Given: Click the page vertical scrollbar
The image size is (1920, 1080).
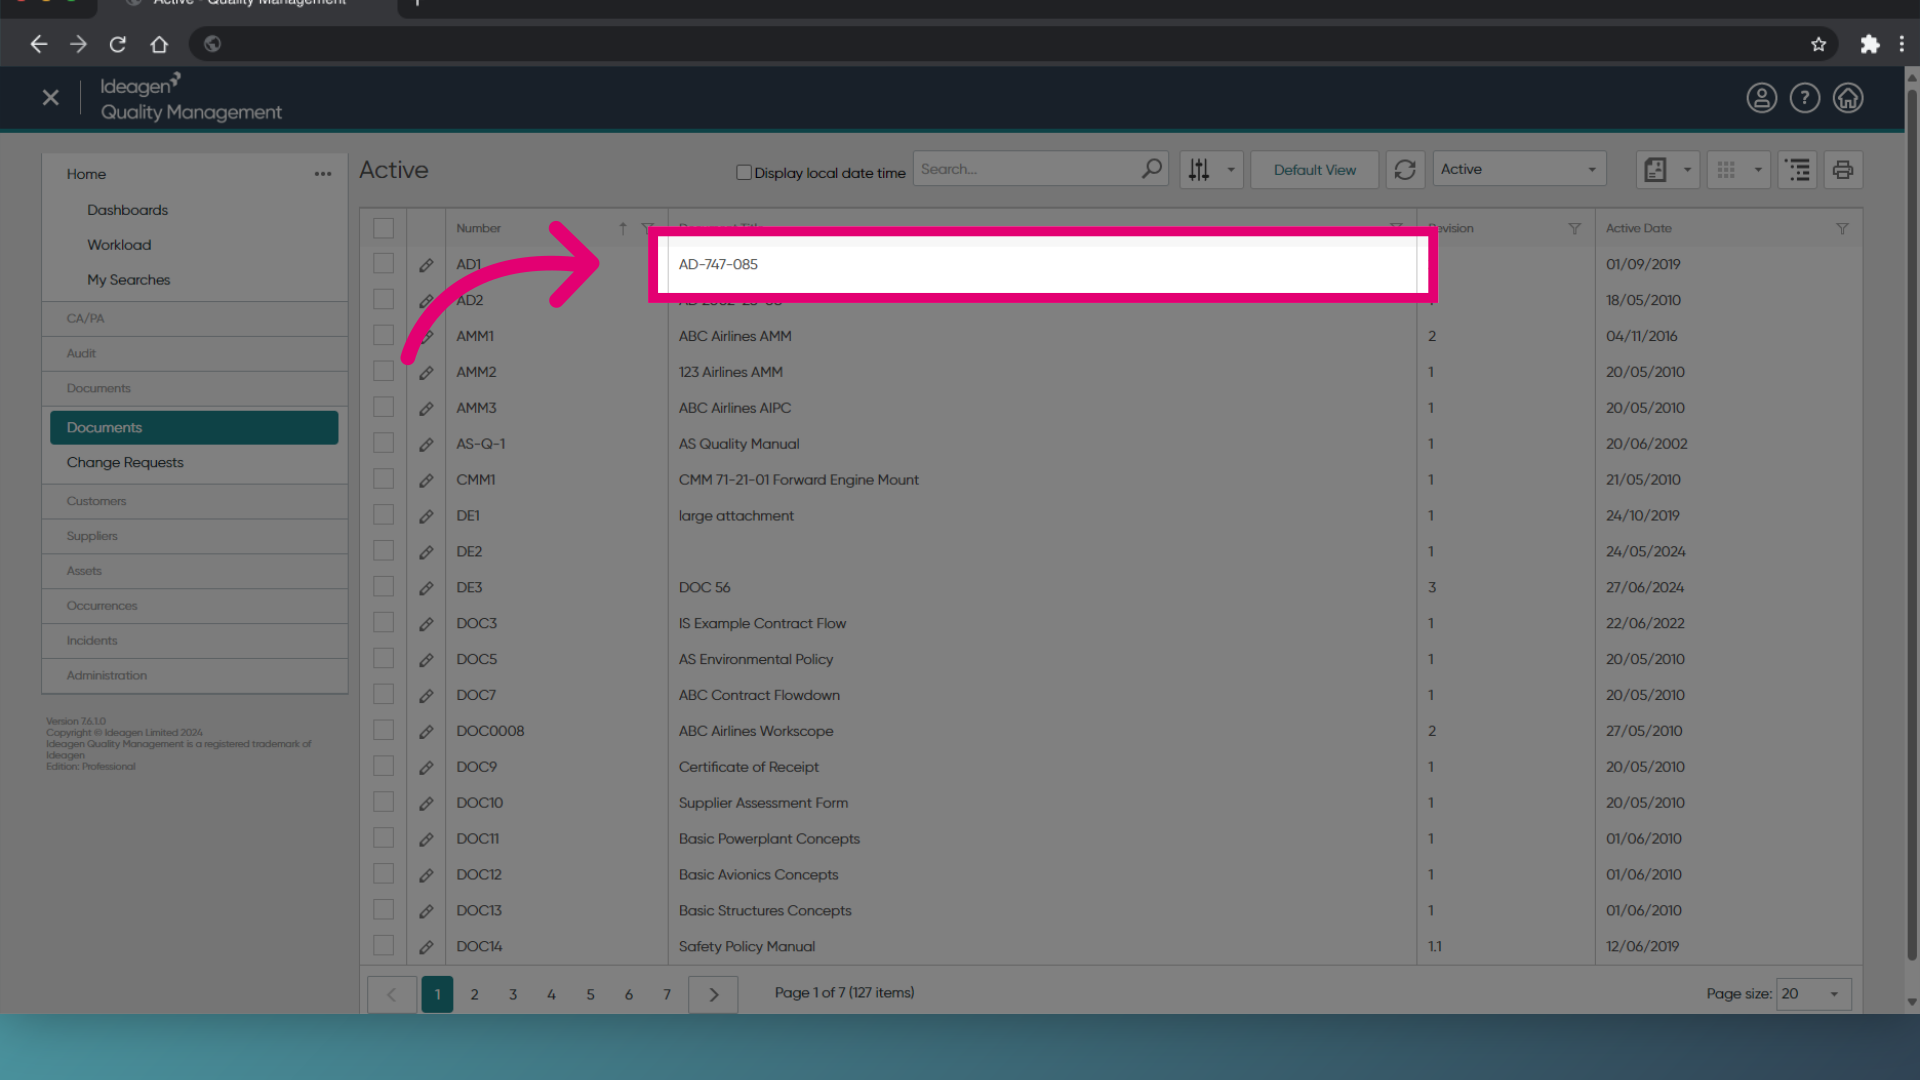Looking at the screenshot, I should tap(1911, 525).
